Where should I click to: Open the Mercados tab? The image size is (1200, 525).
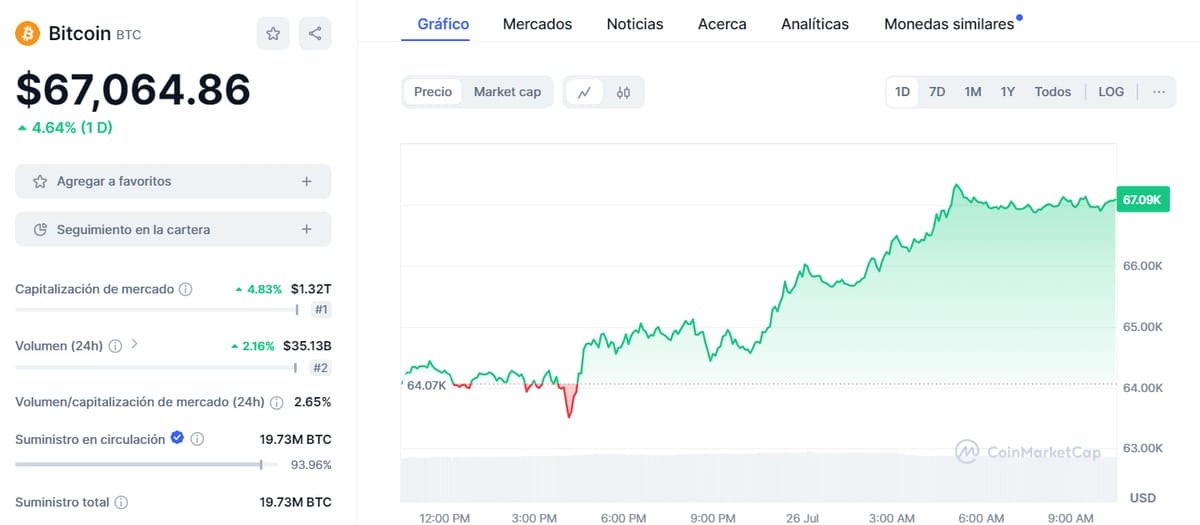(537, 24)
